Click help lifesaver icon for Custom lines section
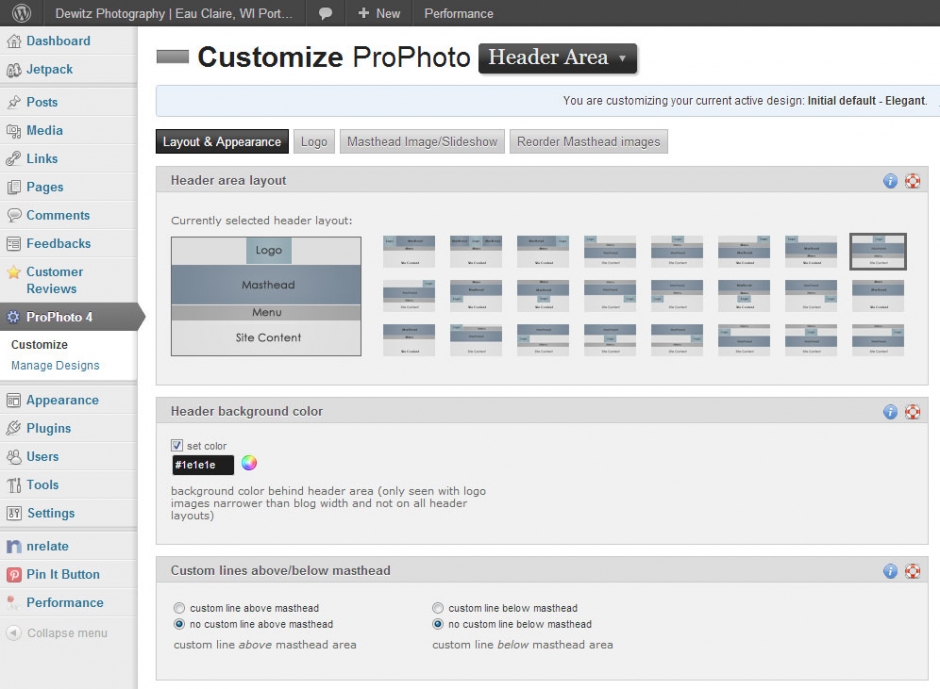The width and height of the screenshot is (940, 689). [x=912, y=571]
